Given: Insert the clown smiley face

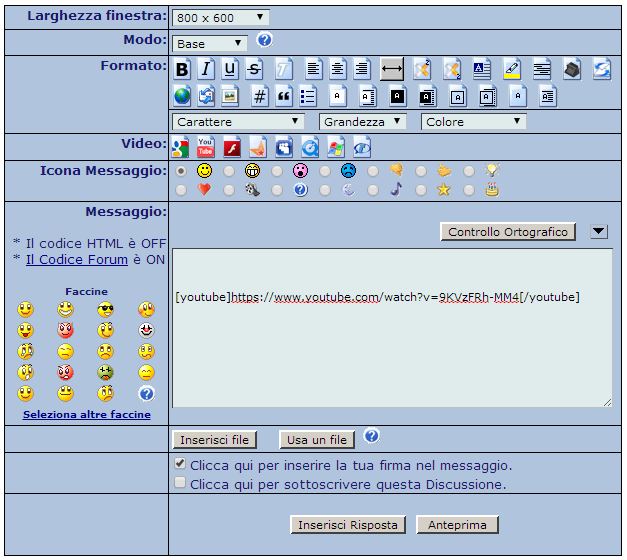Looking at the screenshot, I should pyautogui.click(x=146, y=330).
